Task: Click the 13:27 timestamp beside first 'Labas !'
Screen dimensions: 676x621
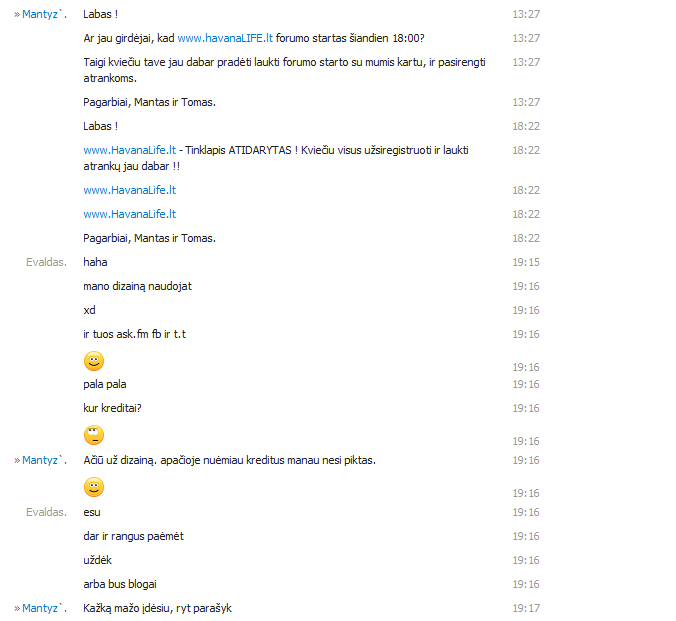Action: coord(526,14)
